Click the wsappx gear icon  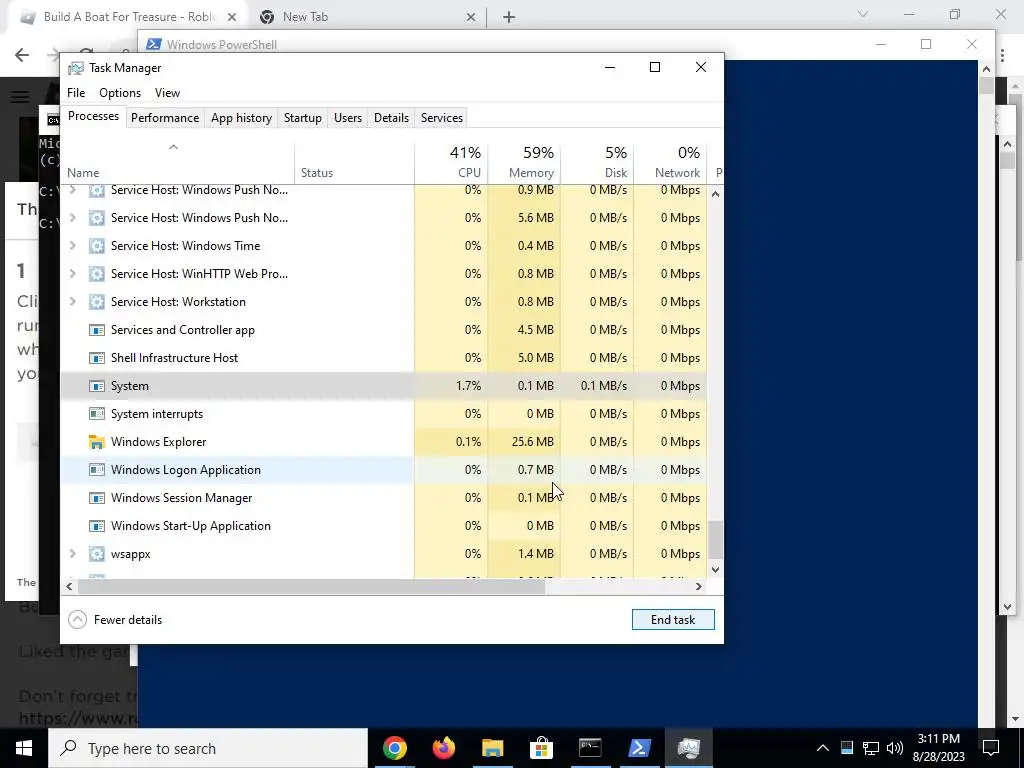click(97, 554)
